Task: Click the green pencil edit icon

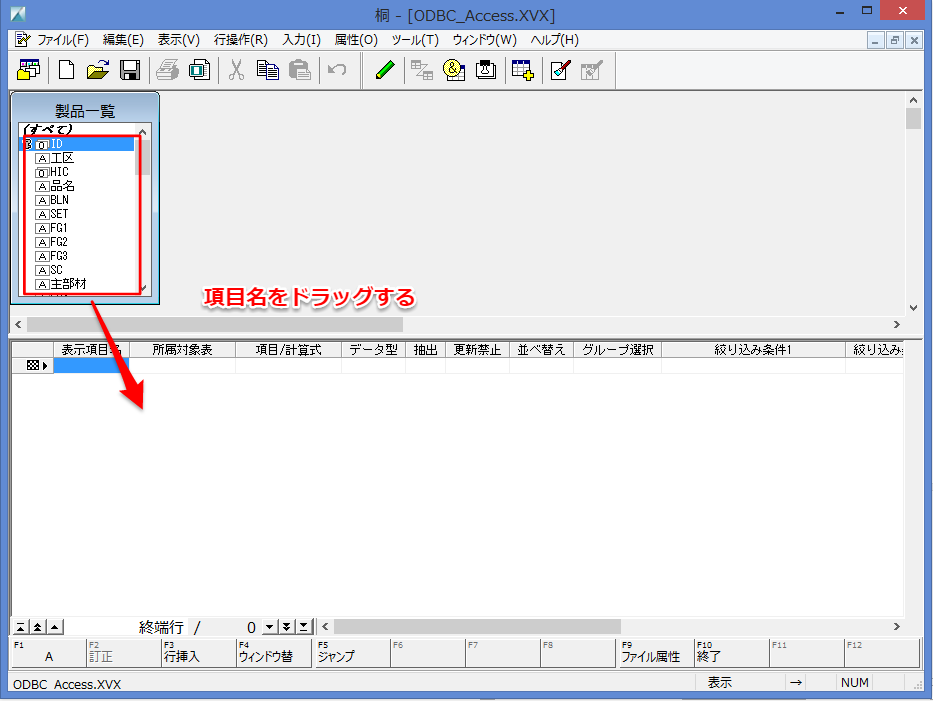Action: click(x=385, y=70)
